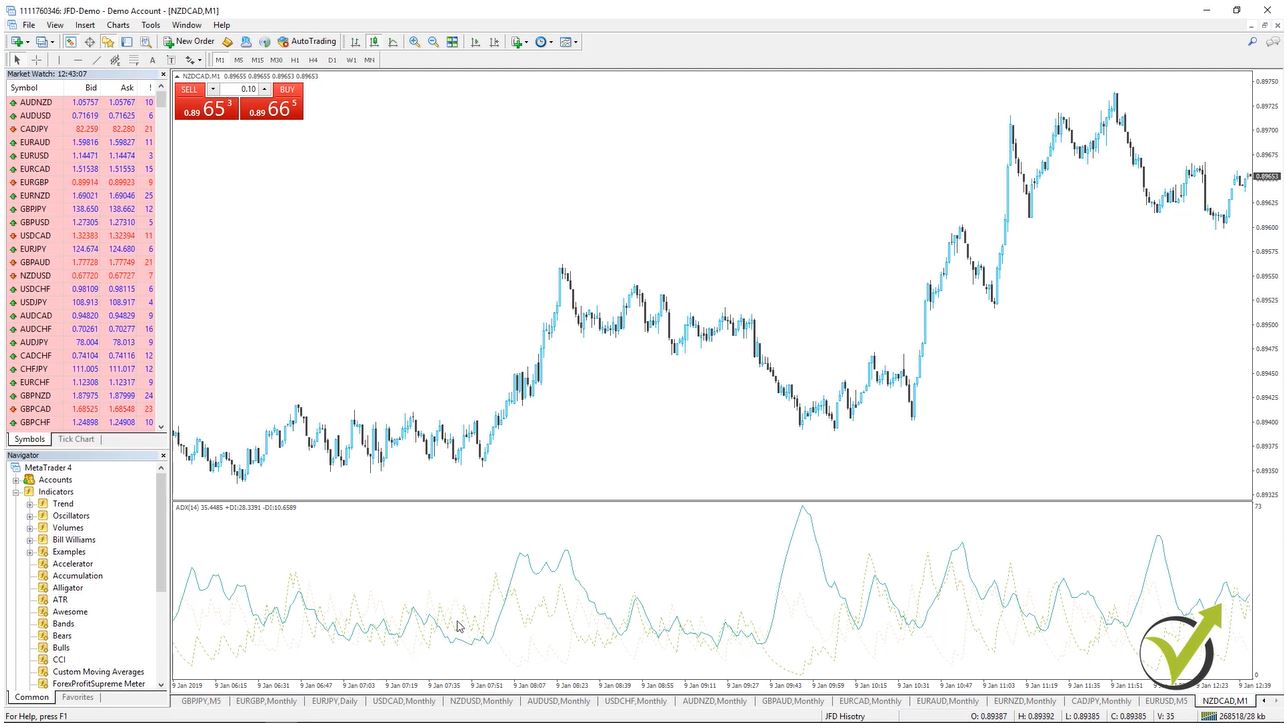Switch chart to candlestick mode
This screenshot has width=1286, height=728.
(x=374, y=41)
